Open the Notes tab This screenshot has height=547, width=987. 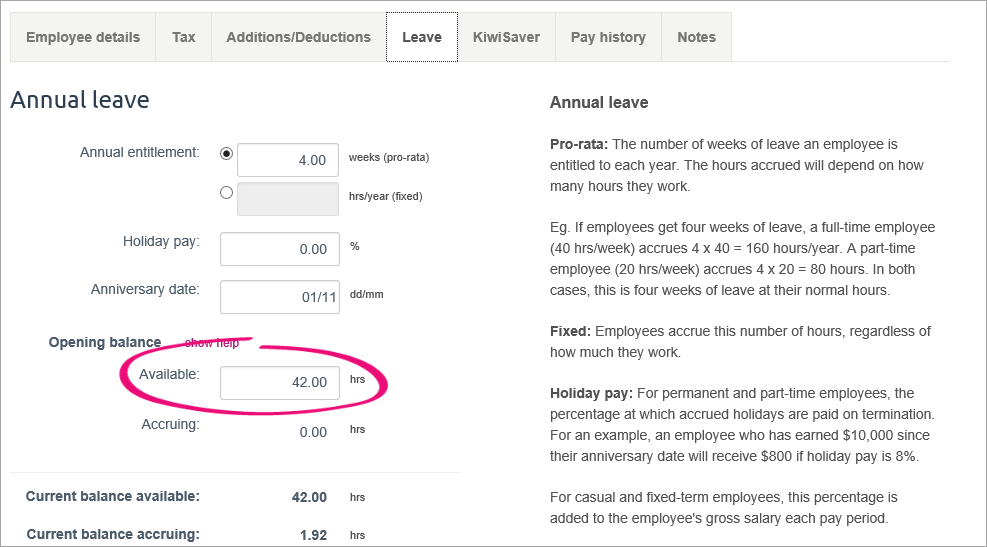pyautogui.click(x=696, y=37)
